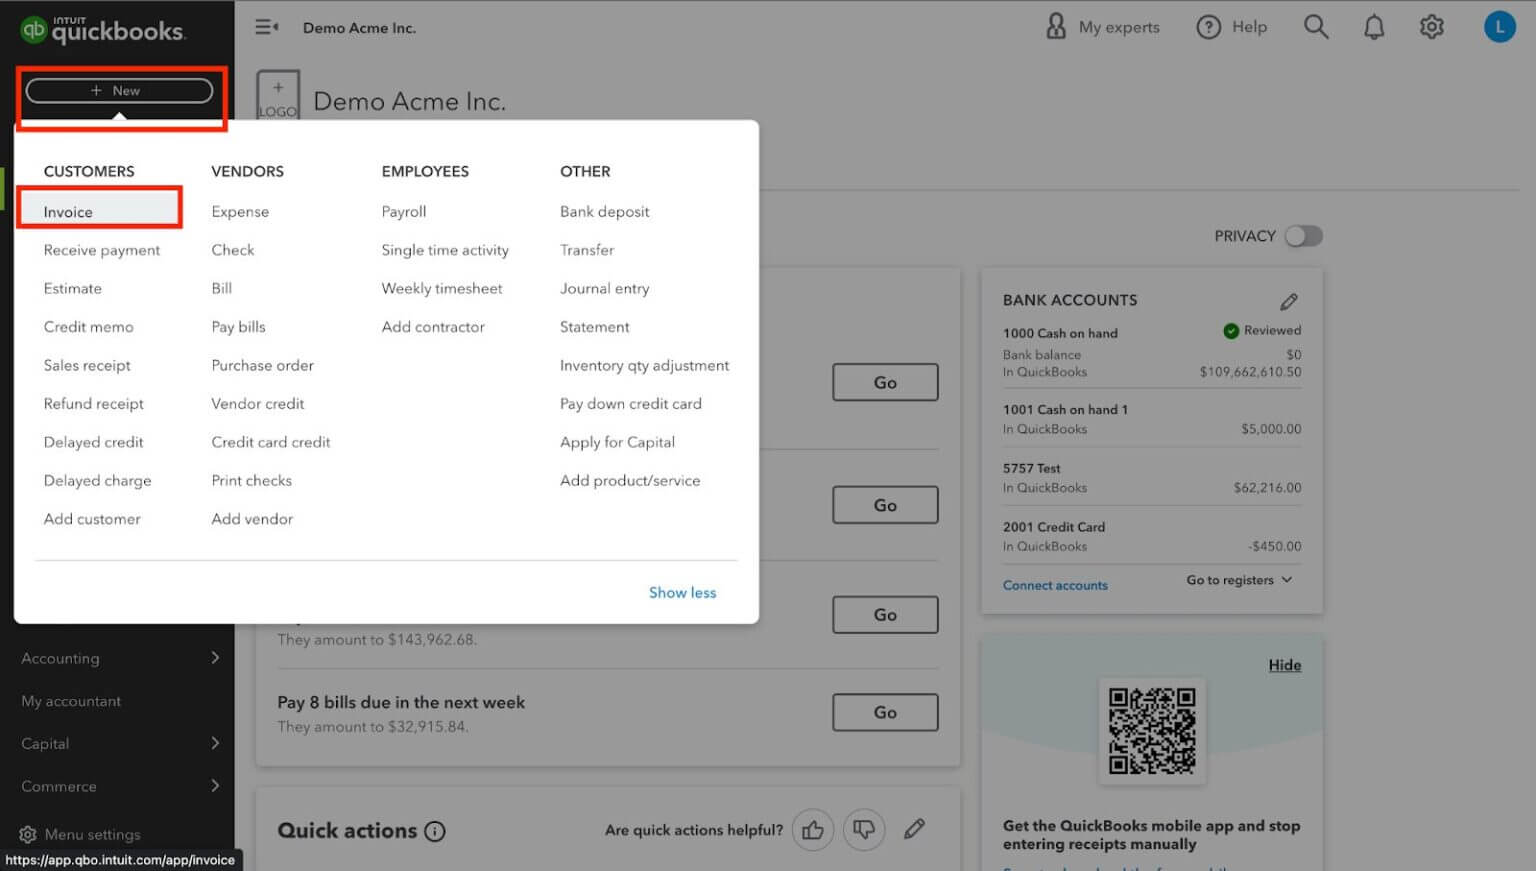1536x871 pixels.
Task: Click the info icon beside Quick actions
Action: point(435,830)
